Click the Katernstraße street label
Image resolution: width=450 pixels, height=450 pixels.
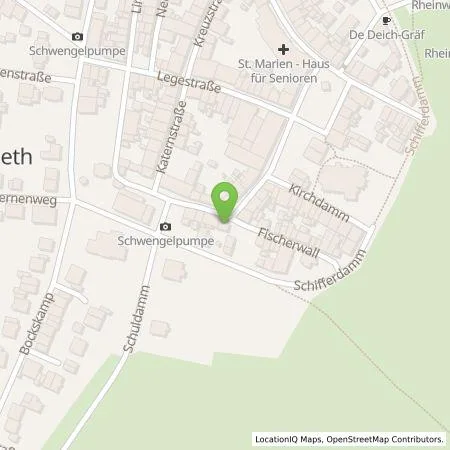(172, 137)
